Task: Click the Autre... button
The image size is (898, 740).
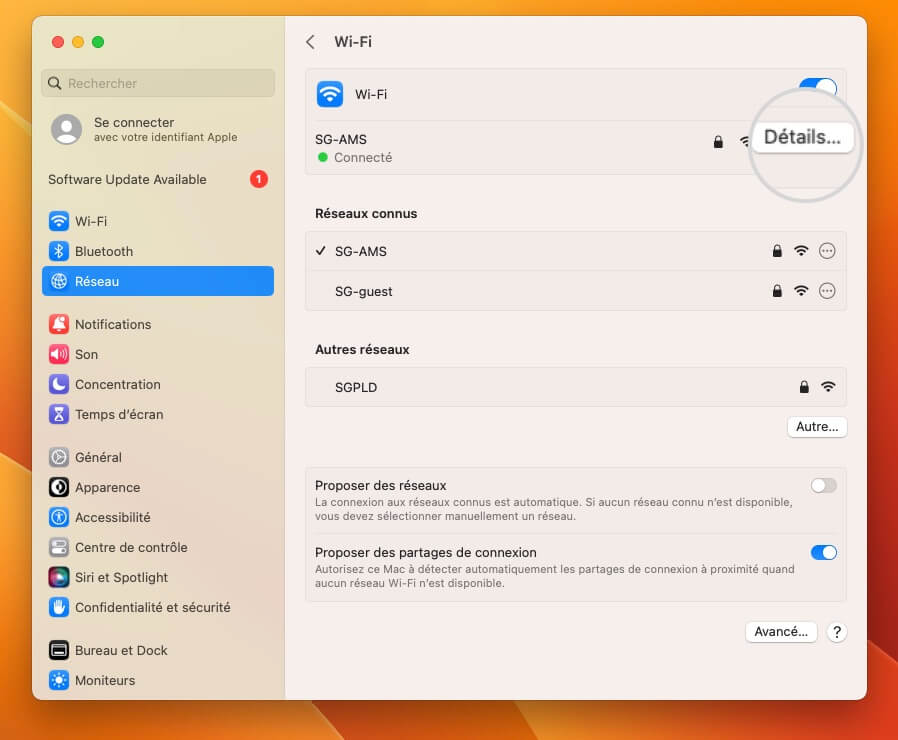Action: pos(817,427)
